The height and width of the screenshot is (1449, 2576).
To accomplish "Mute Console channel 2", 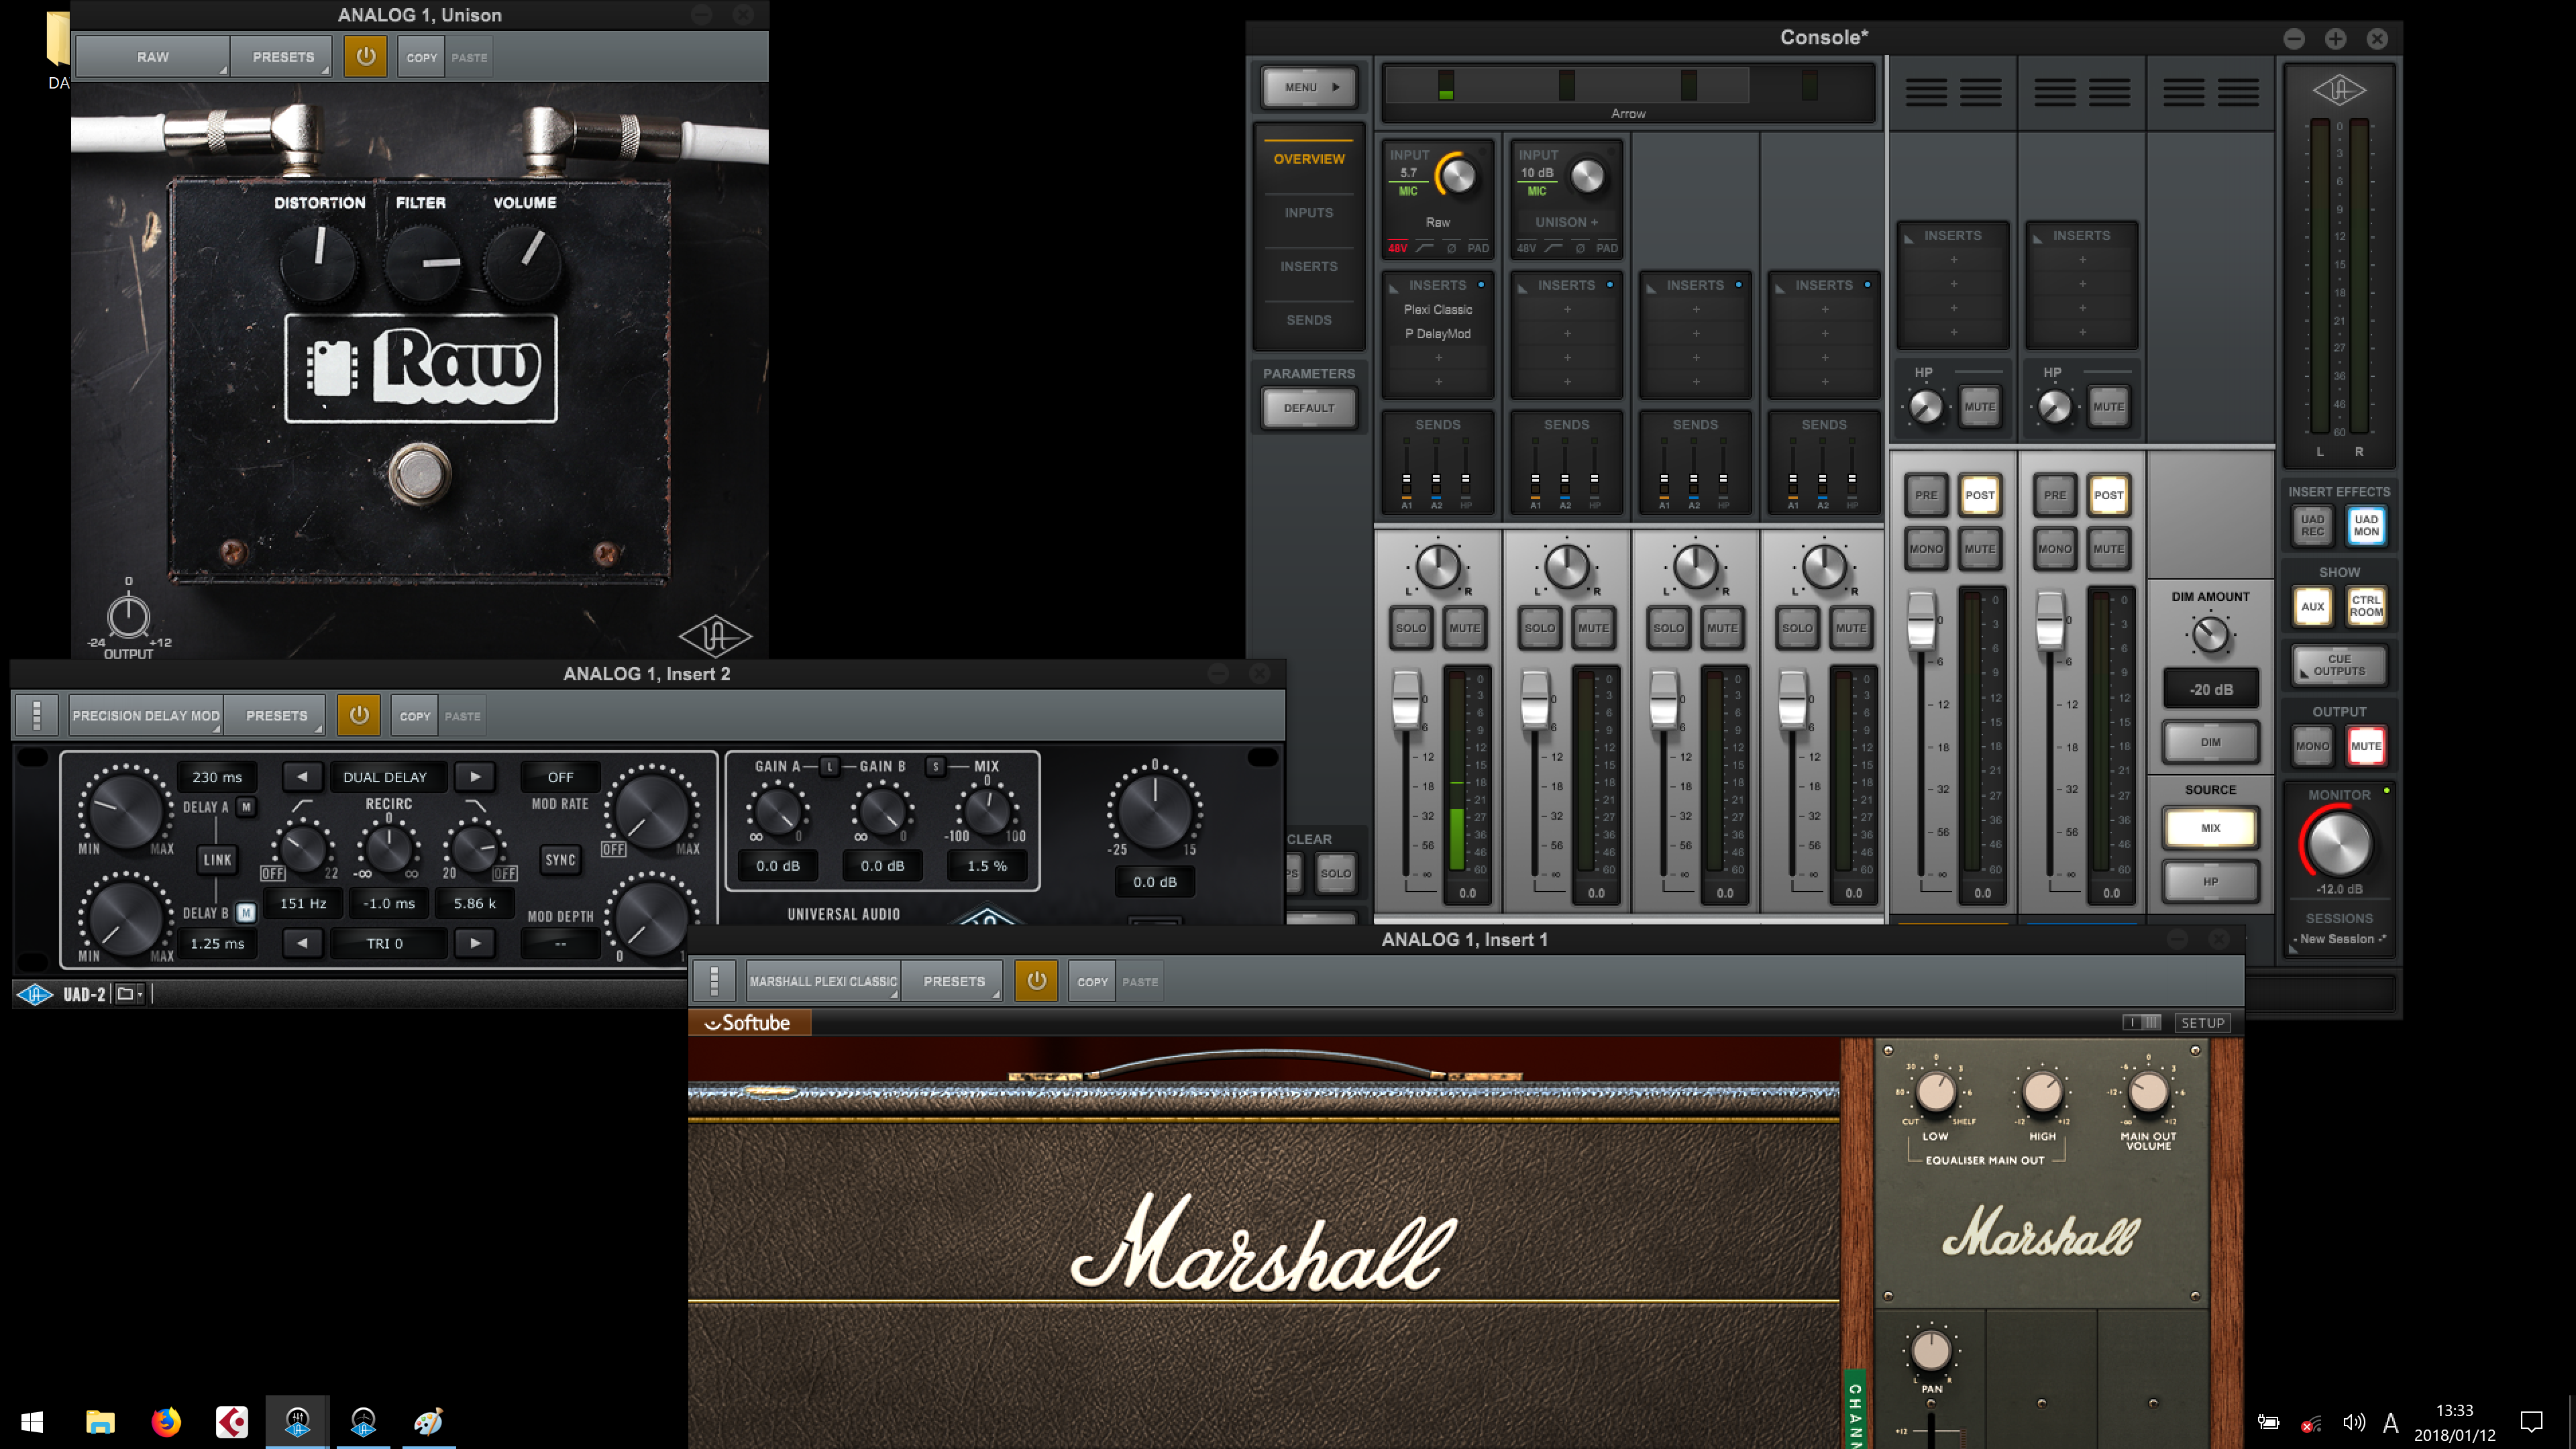I will 1593,628.
